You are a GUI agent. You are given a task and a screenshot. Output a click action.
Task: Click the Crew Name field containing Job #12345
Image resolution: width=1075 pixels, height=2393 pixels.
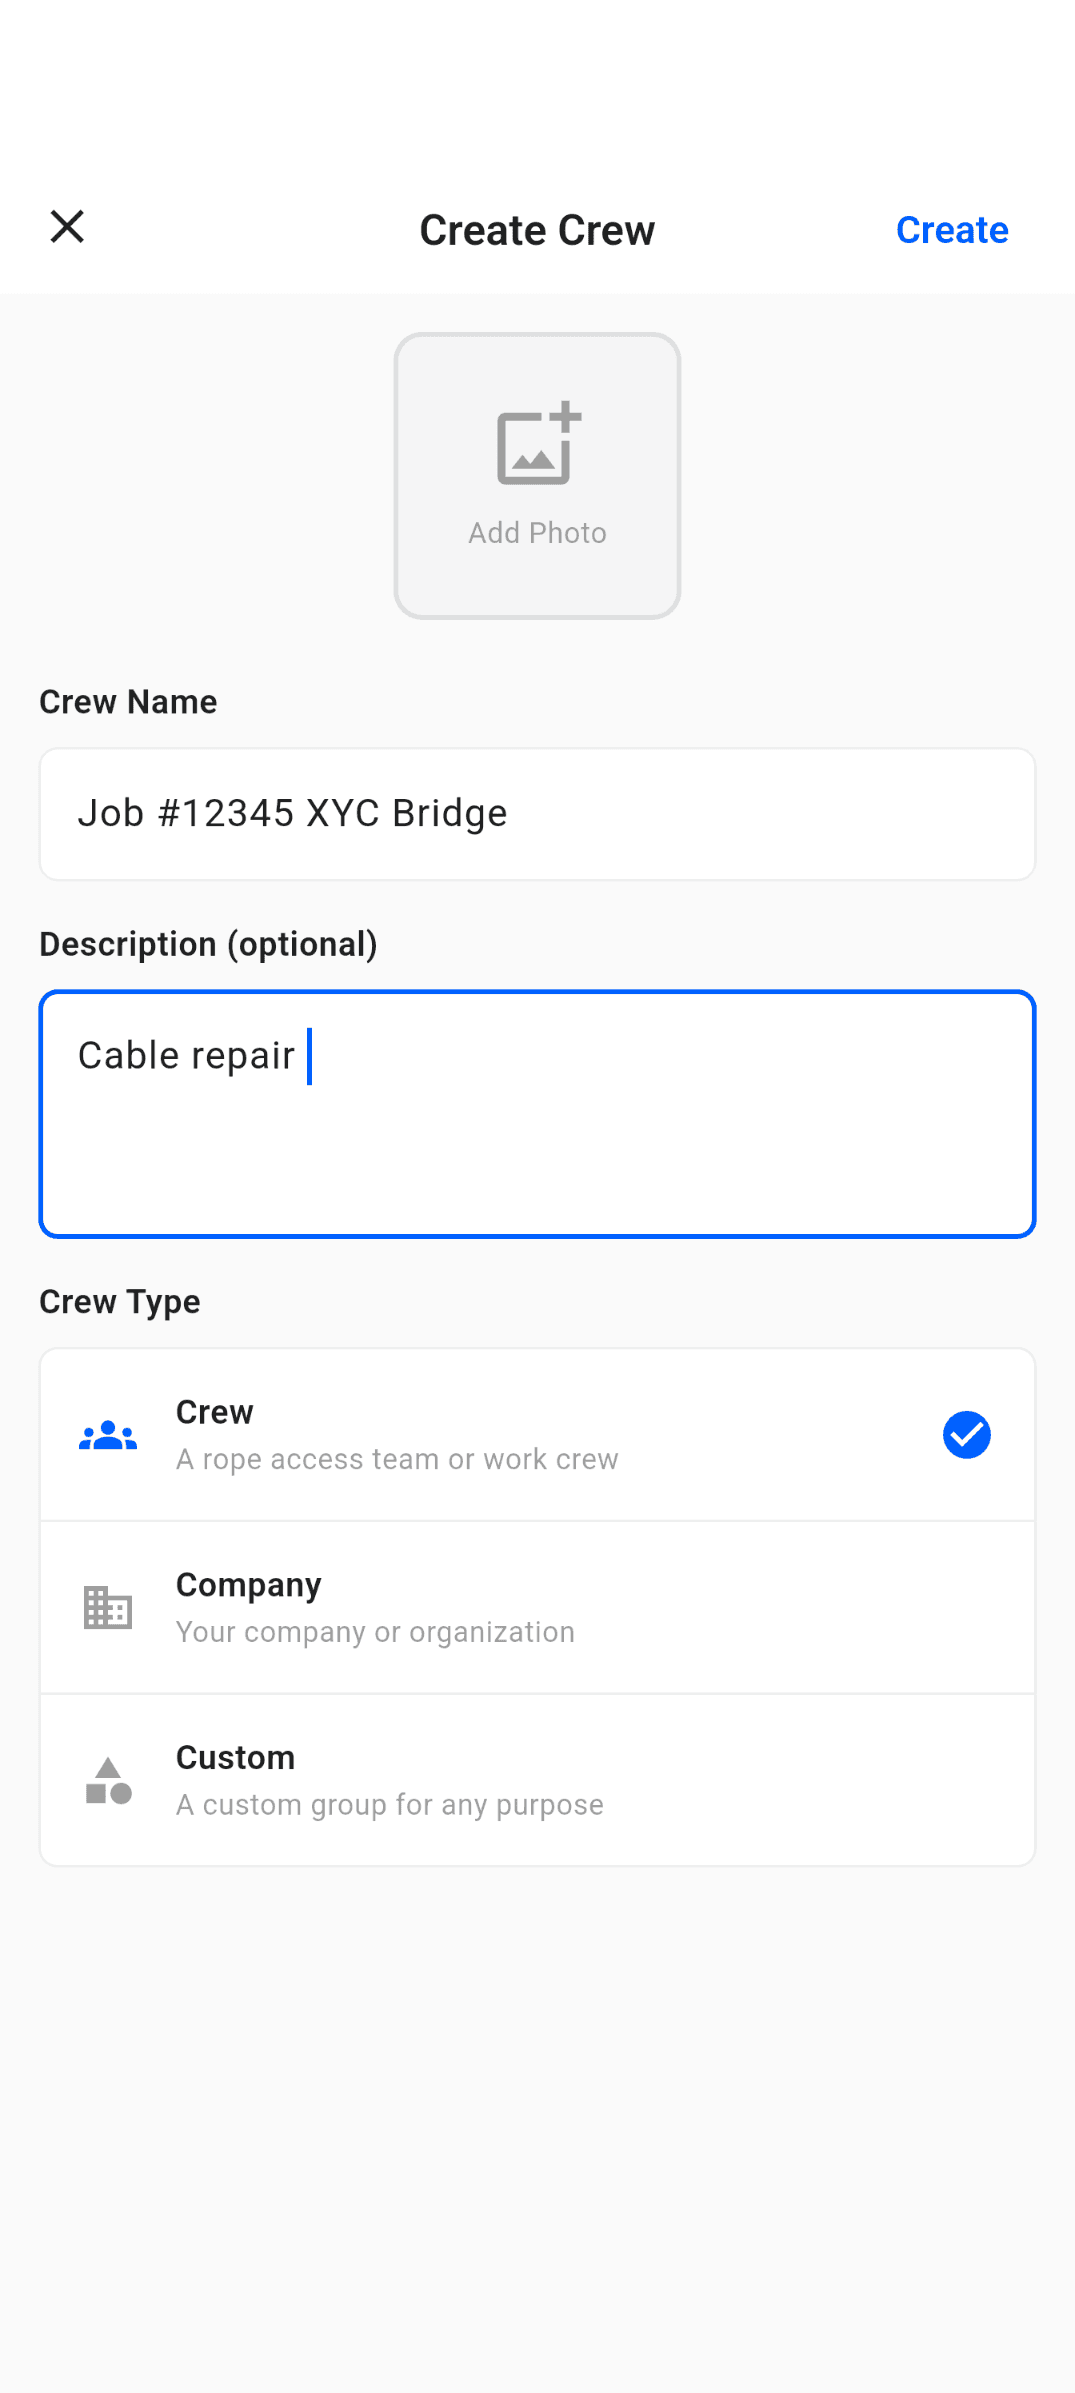tap(537, 813)
